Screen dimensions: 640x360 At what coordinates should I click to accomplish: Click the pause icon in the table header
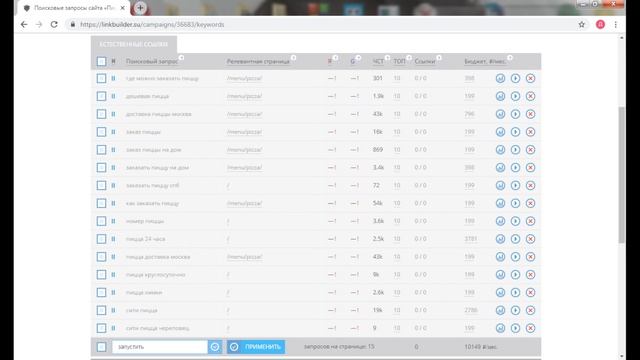(113, 61)
